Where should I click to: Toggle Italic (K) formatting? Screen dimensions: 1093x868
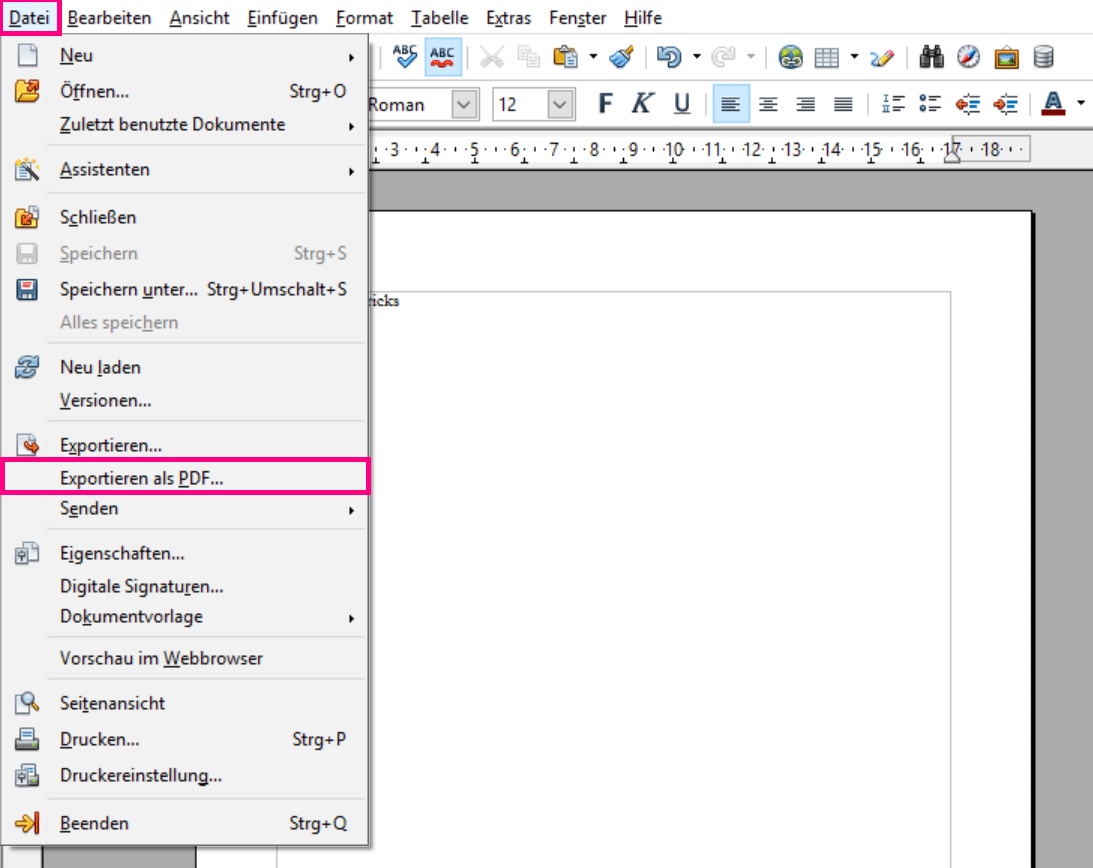(642, 104)
